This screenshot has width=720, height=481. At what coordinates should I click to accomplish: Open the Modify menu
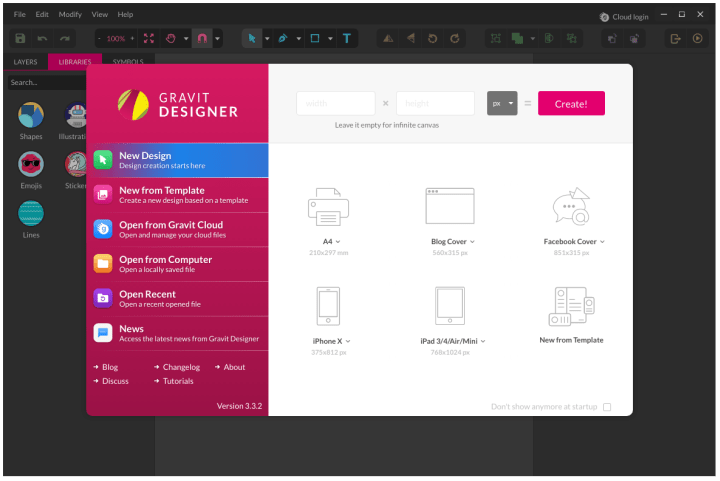click(x=70, y=15)
